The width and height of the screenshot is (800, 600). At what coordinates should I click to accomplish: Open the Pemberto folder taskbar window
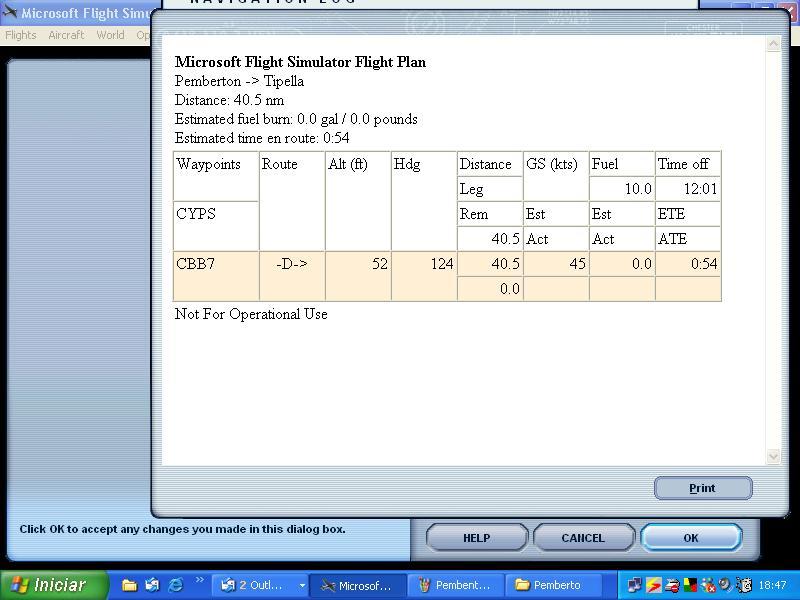click(x=548, y=585)
